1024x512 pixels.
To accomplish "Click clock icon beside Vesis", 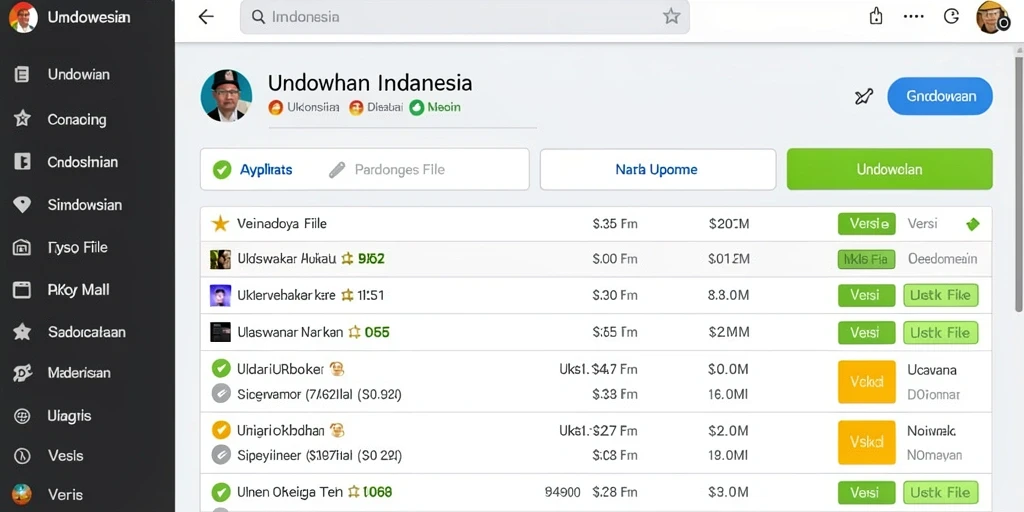I will coord(22,455).
